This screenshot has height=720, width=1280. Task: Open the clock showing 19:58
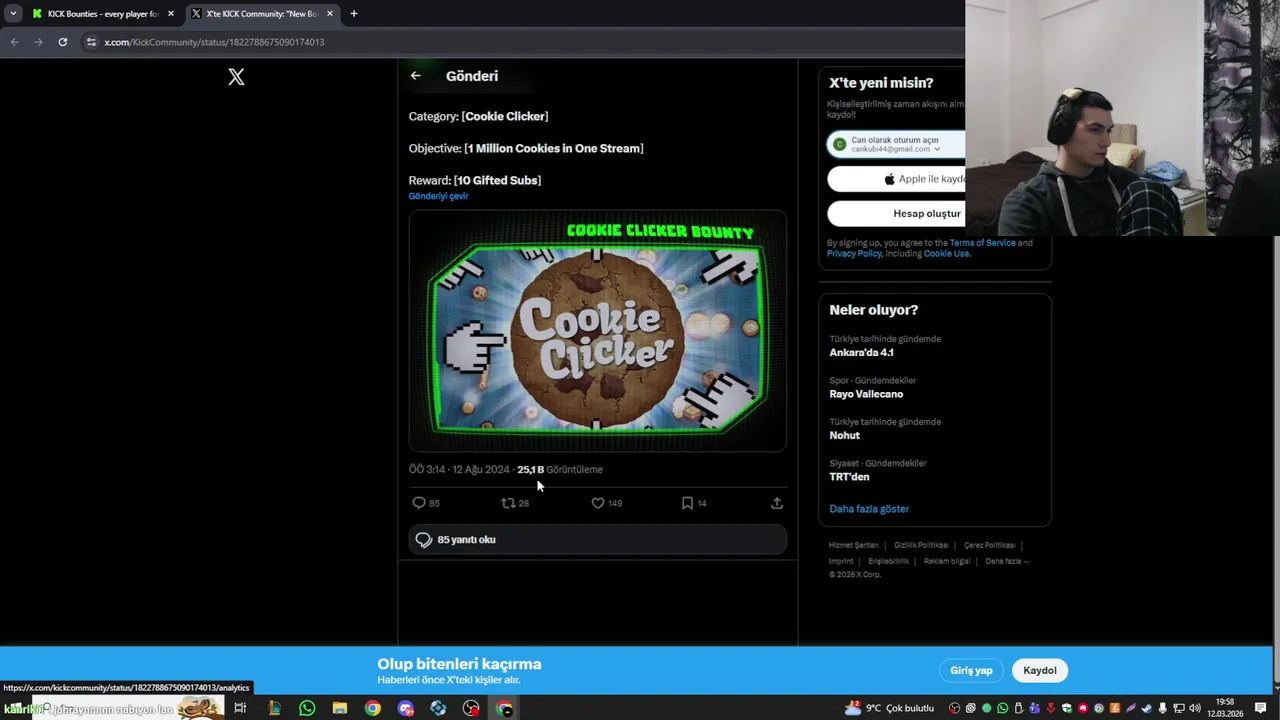[x=1225, y=708]
